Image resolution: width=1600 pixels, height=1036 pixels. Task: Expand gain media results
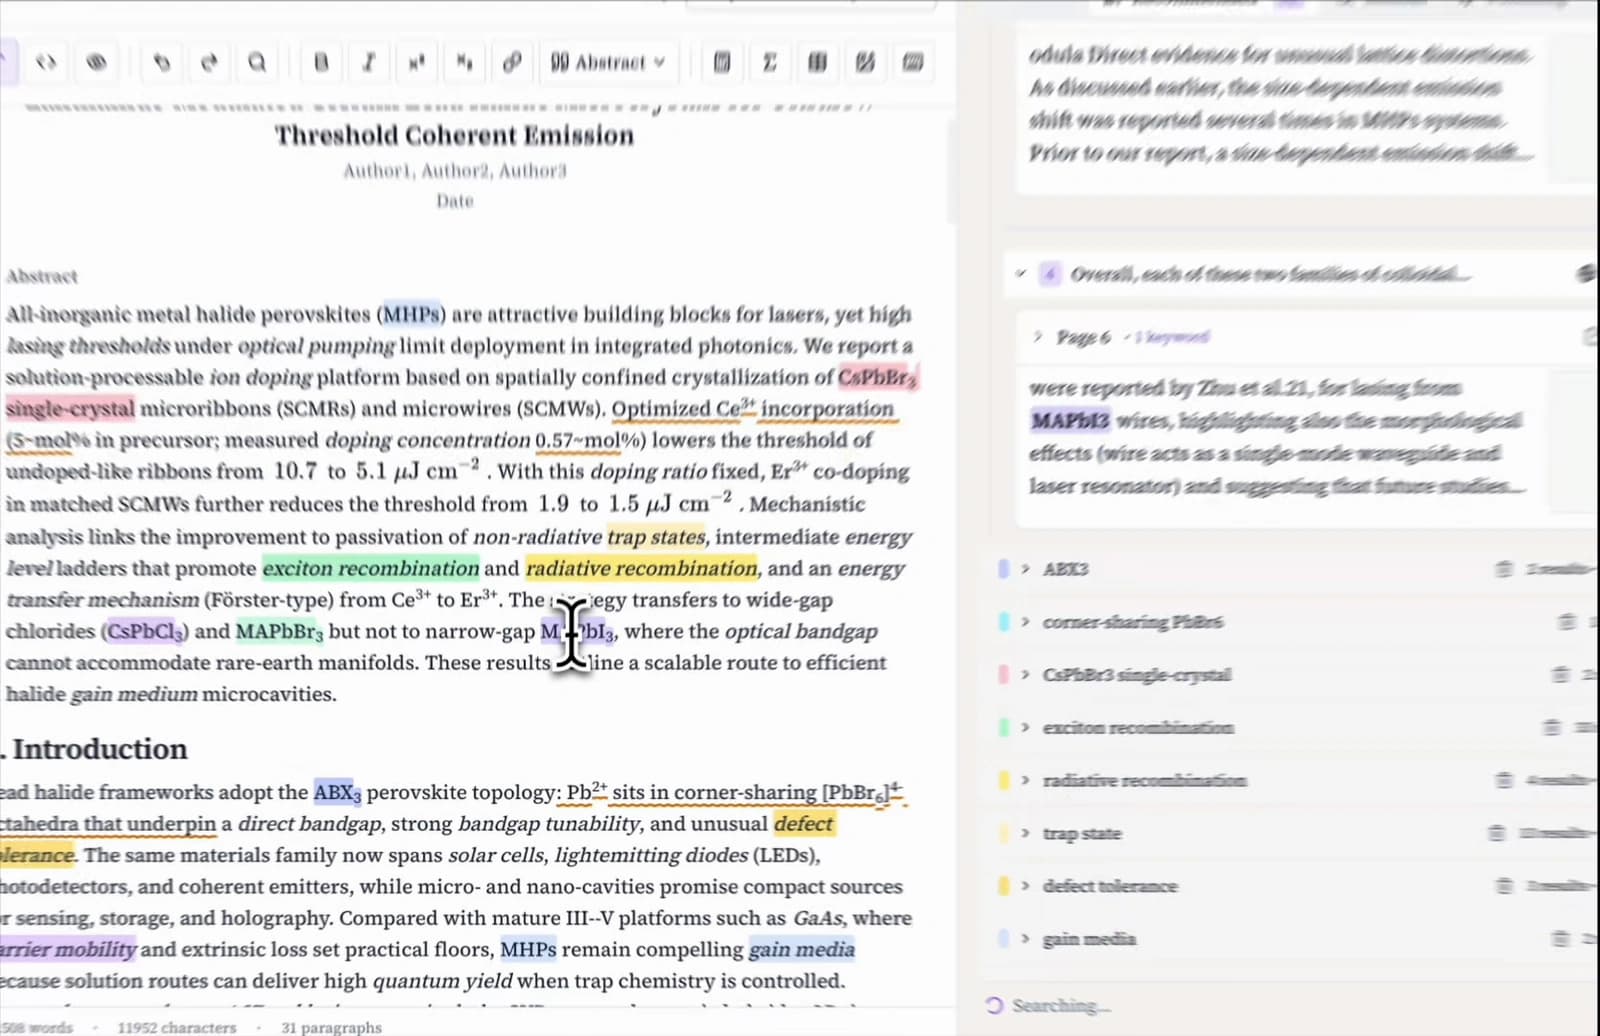pos(1025,938)
